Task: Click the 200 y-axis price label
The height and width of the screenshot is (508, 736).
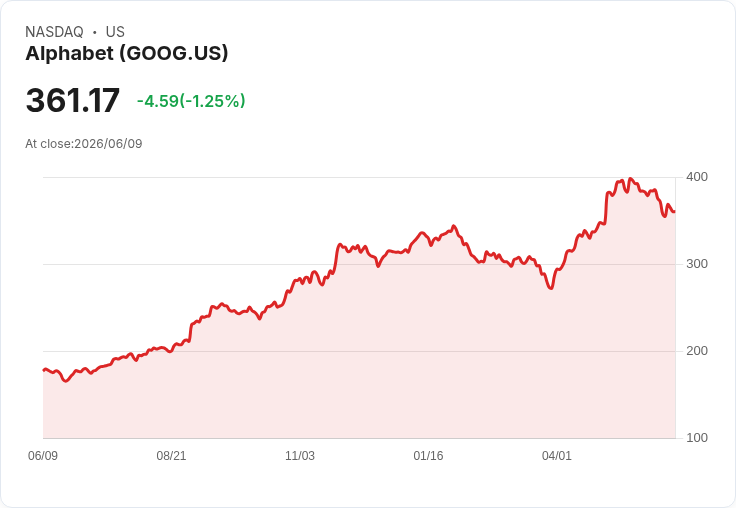Action: [697, 351]
